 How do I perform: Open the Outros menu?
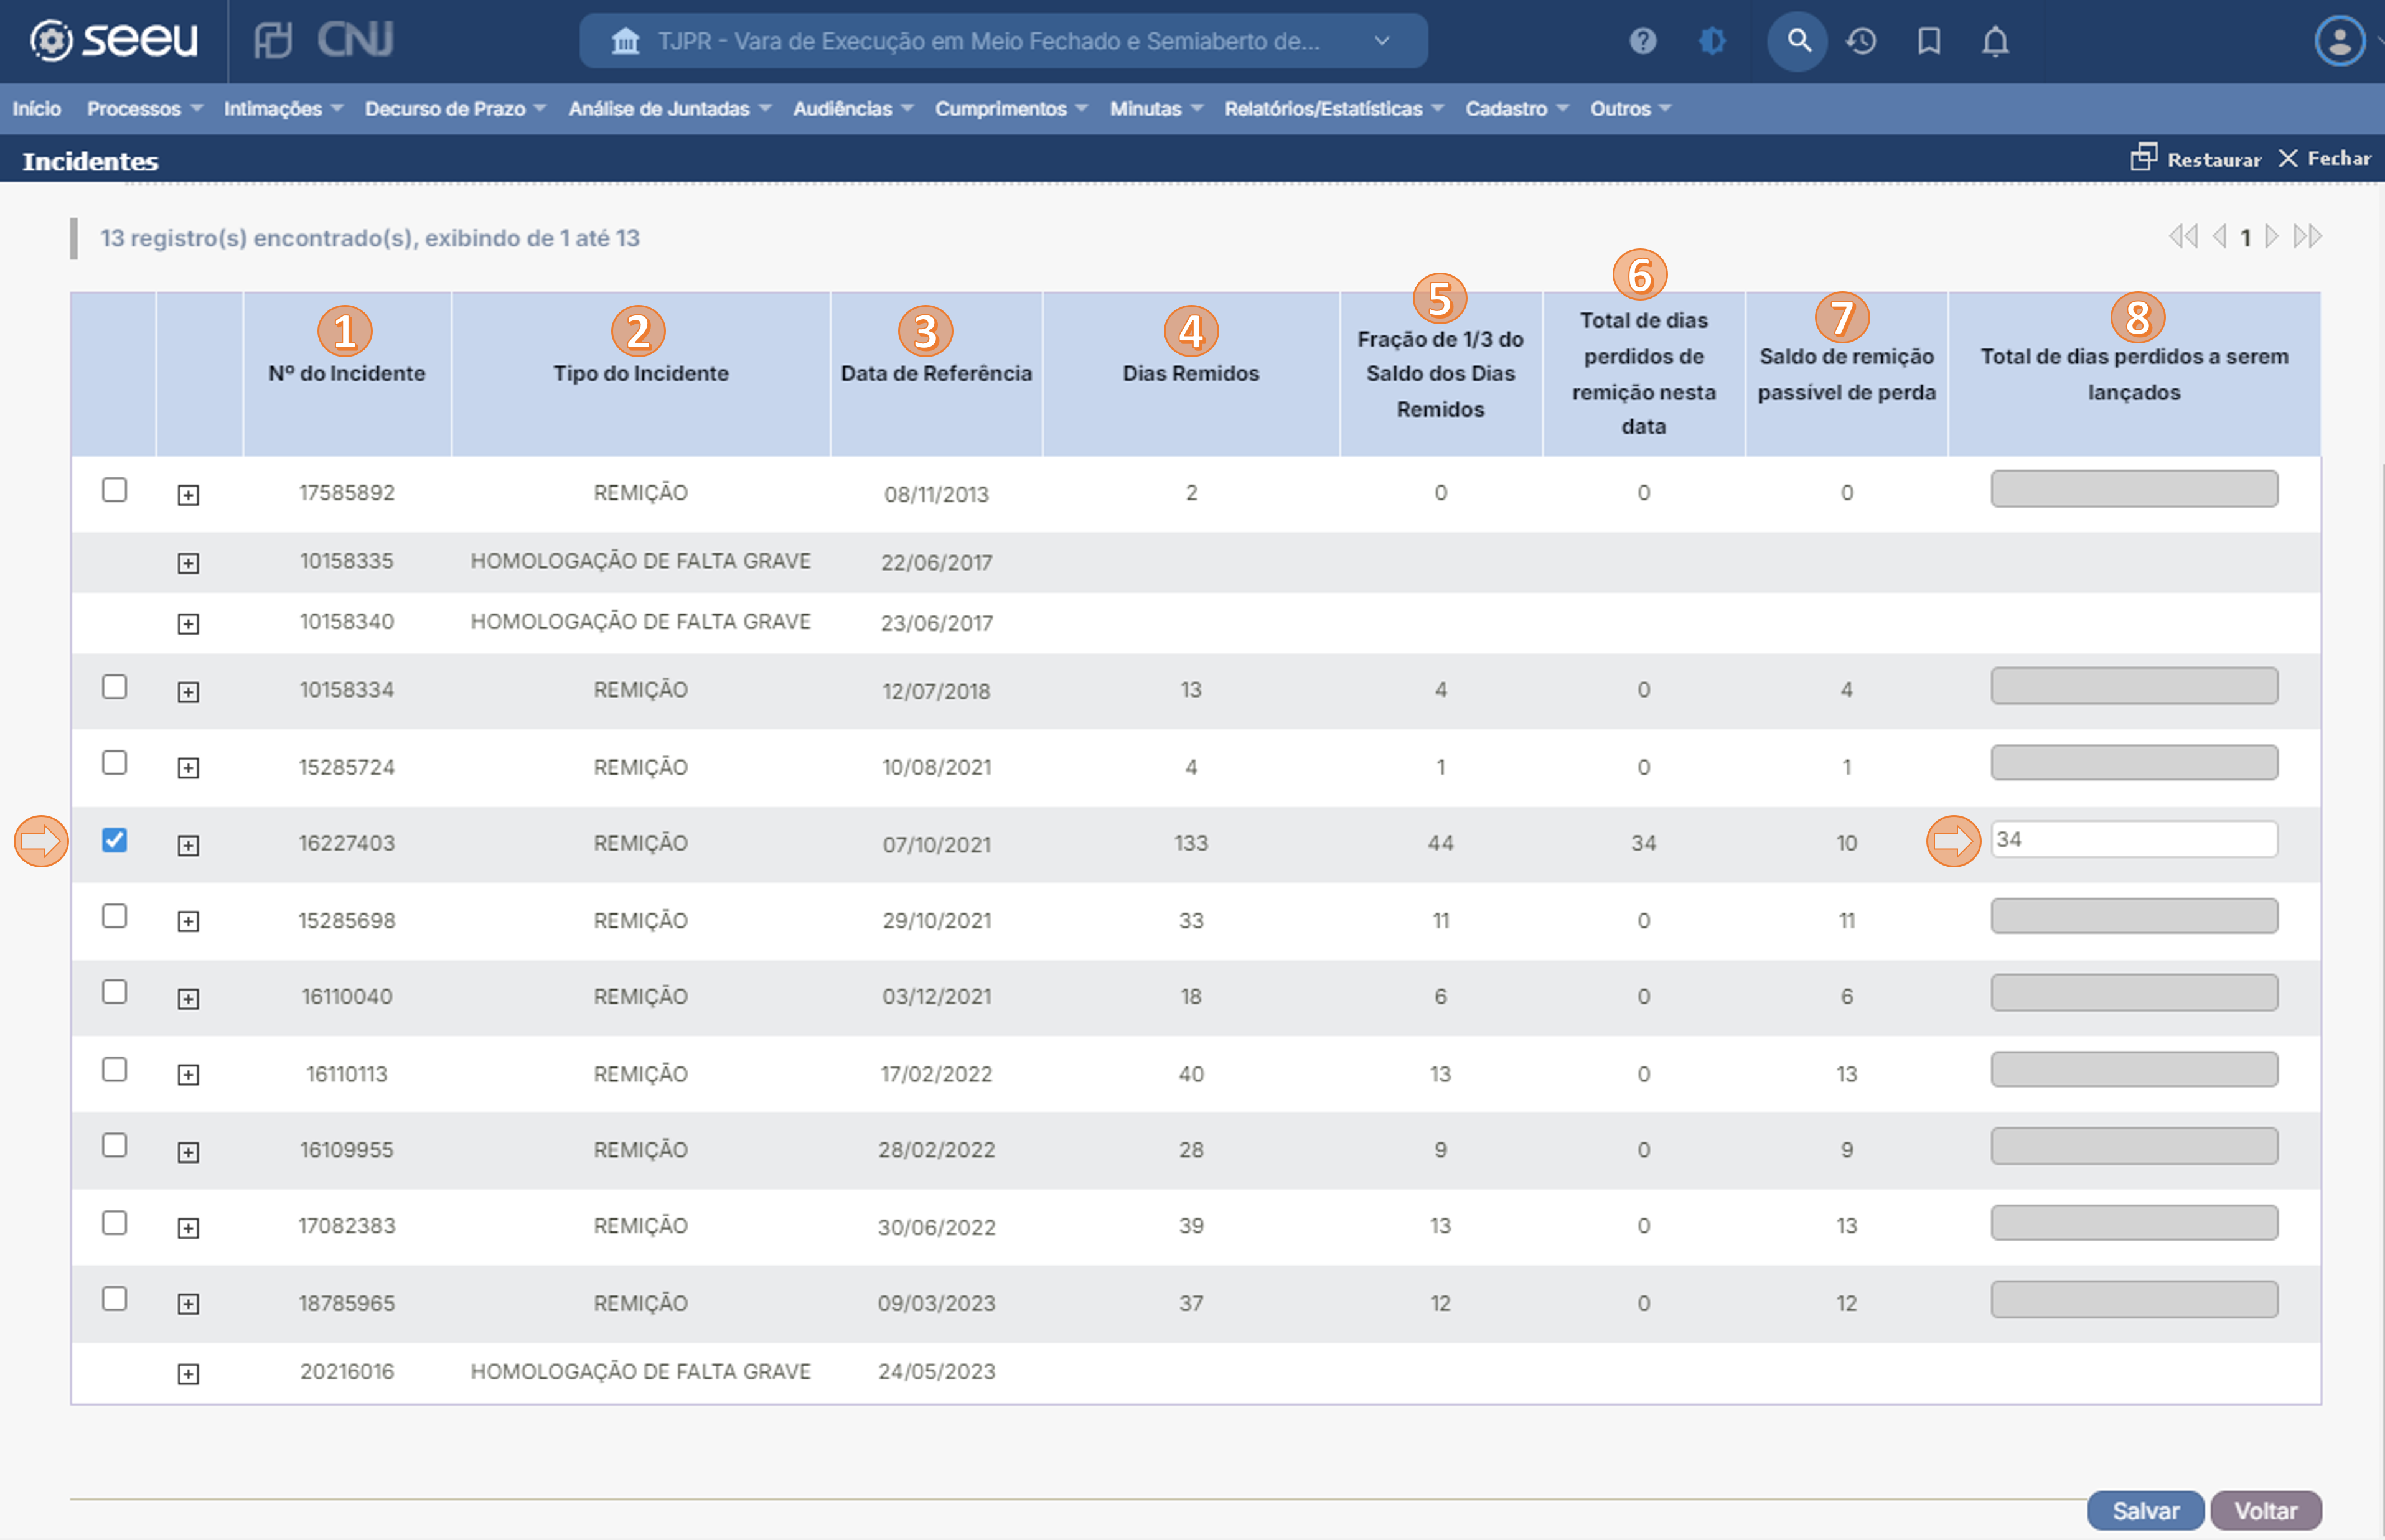1631,109
